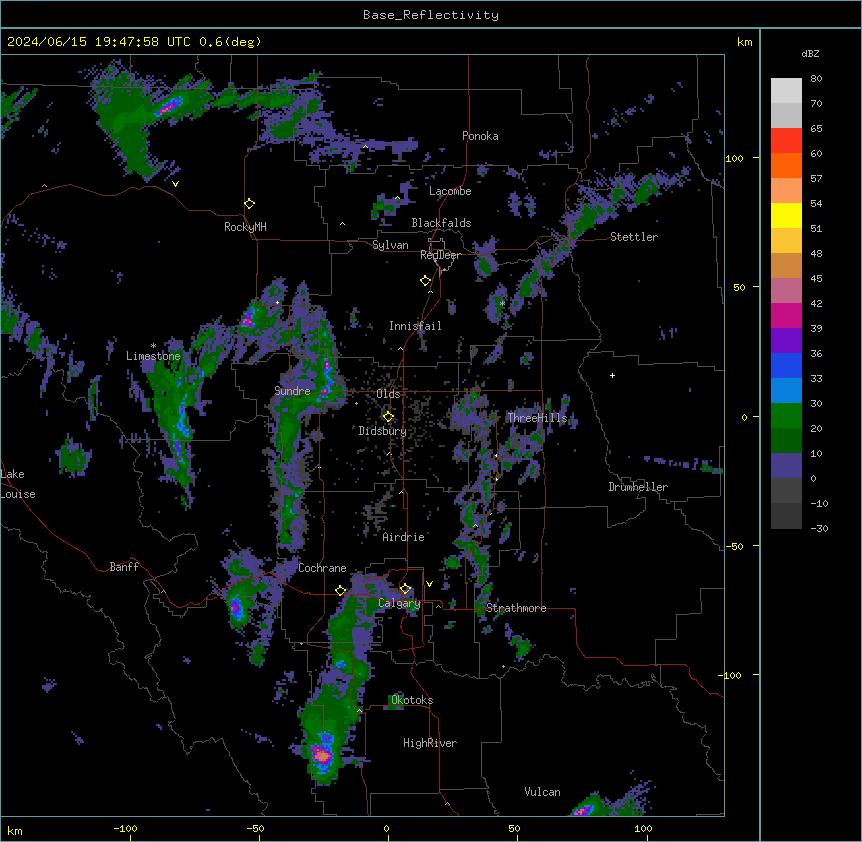Click the Limestone label
The width and height of the screenshot is (862, 842).
(153, 356)
